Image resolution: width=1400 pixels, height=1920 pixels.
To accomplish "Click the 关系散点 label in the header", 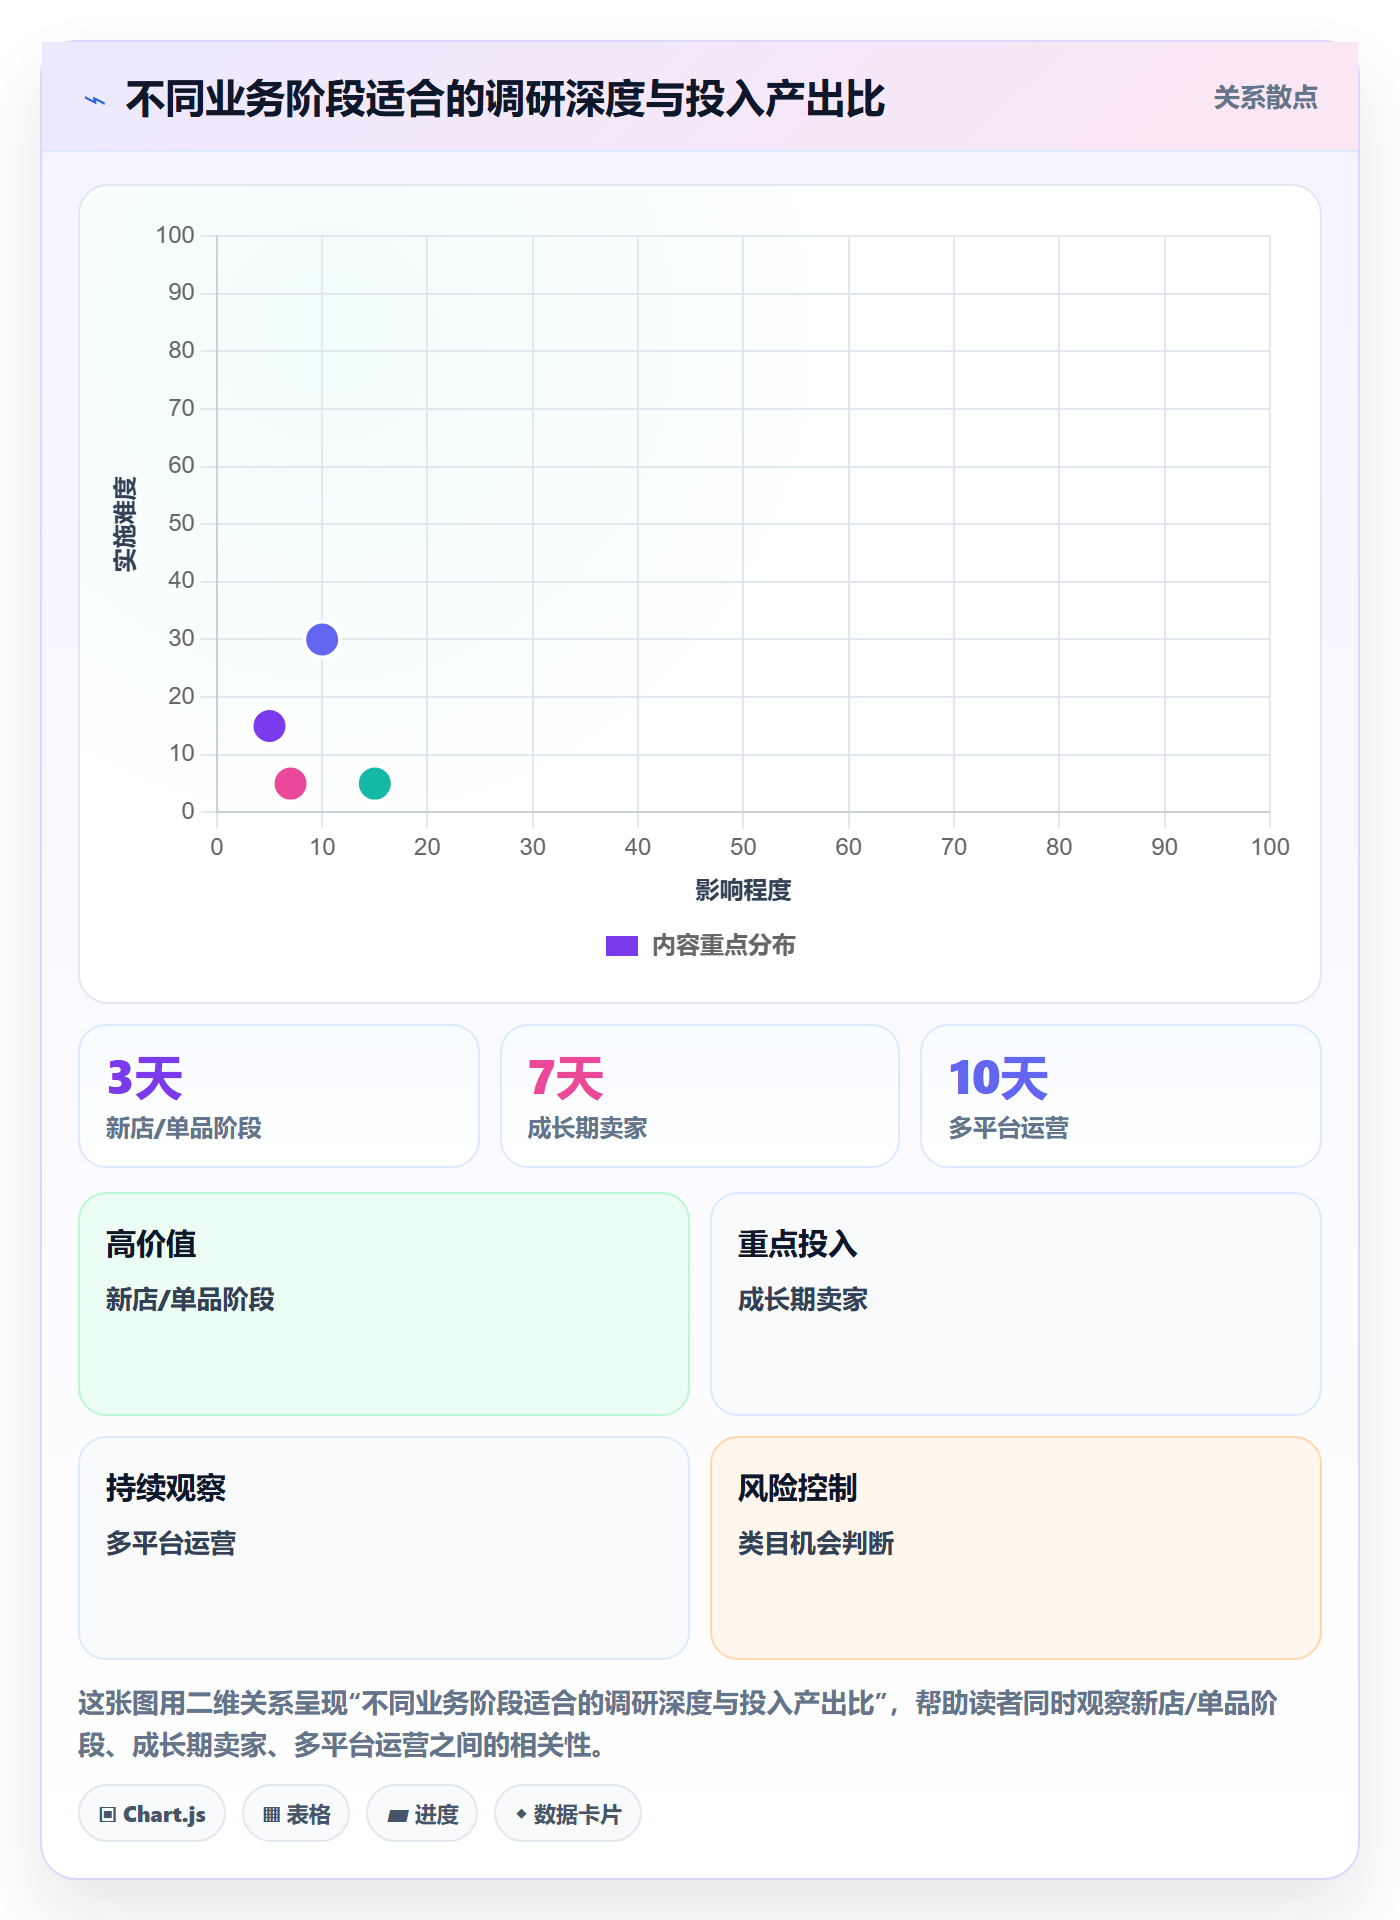I will tap(1265, 98).
